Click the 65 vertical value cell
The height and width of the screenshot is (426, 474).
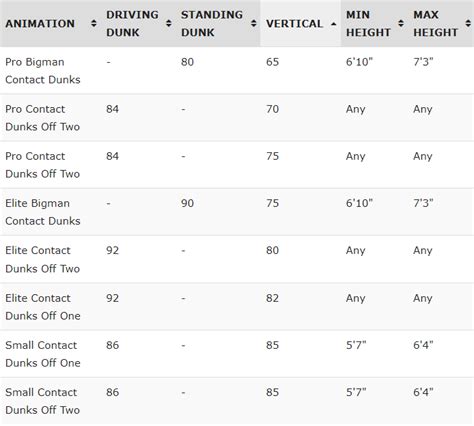tap(272, 62)
